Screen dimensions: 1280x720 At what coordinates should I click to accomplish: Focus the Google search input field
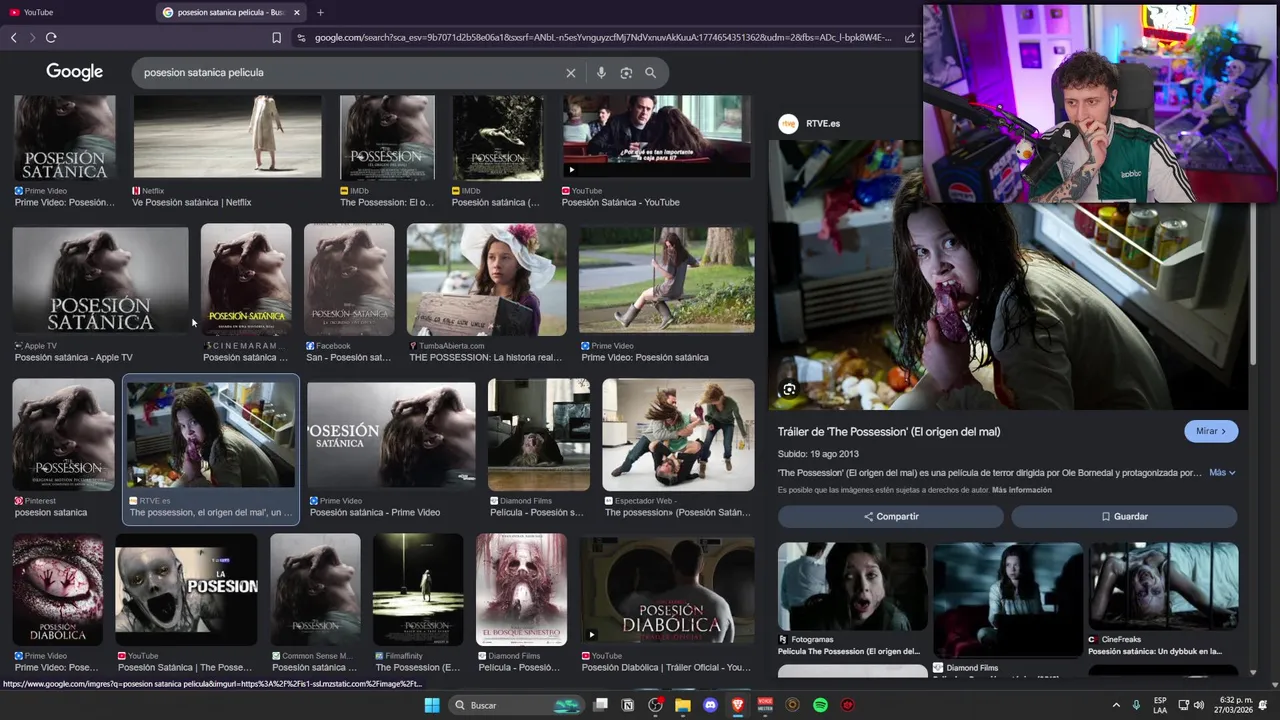[x=350, y=72]
